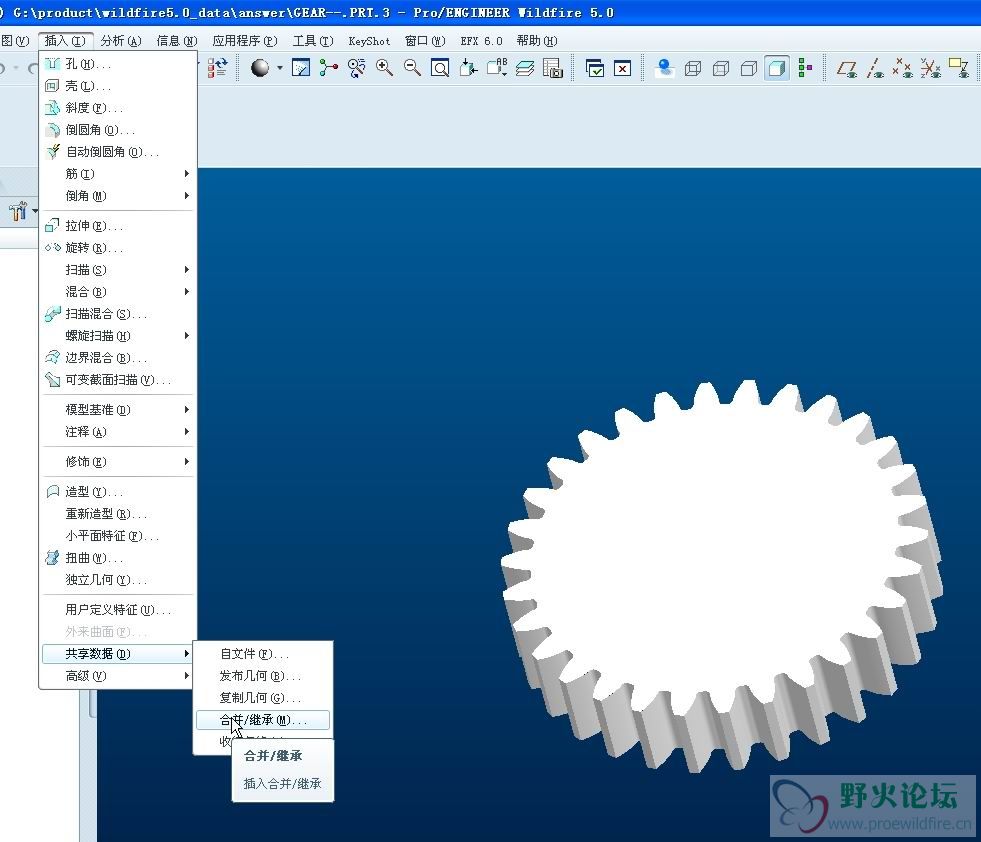The height and width of the screenshot is (842, 981).
Task: Click the zoom out magnifier
Action: [x=412, y=68]
